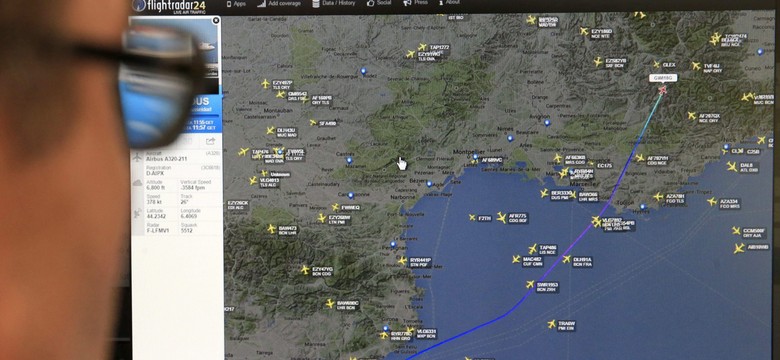Select the DLH91A aircraft icon
The height and width of the screenshot is (360, 780).
(x=566, y=259)
